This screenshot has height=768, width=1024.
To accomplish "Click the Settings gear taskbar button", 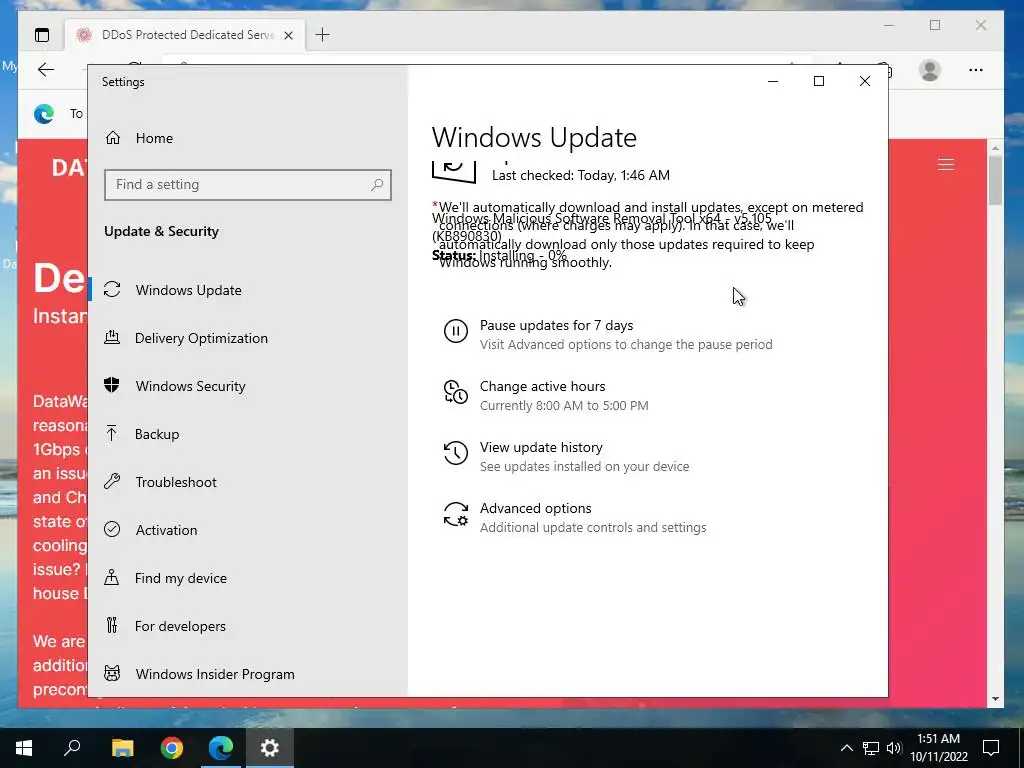I will click(x=270, y=748).
